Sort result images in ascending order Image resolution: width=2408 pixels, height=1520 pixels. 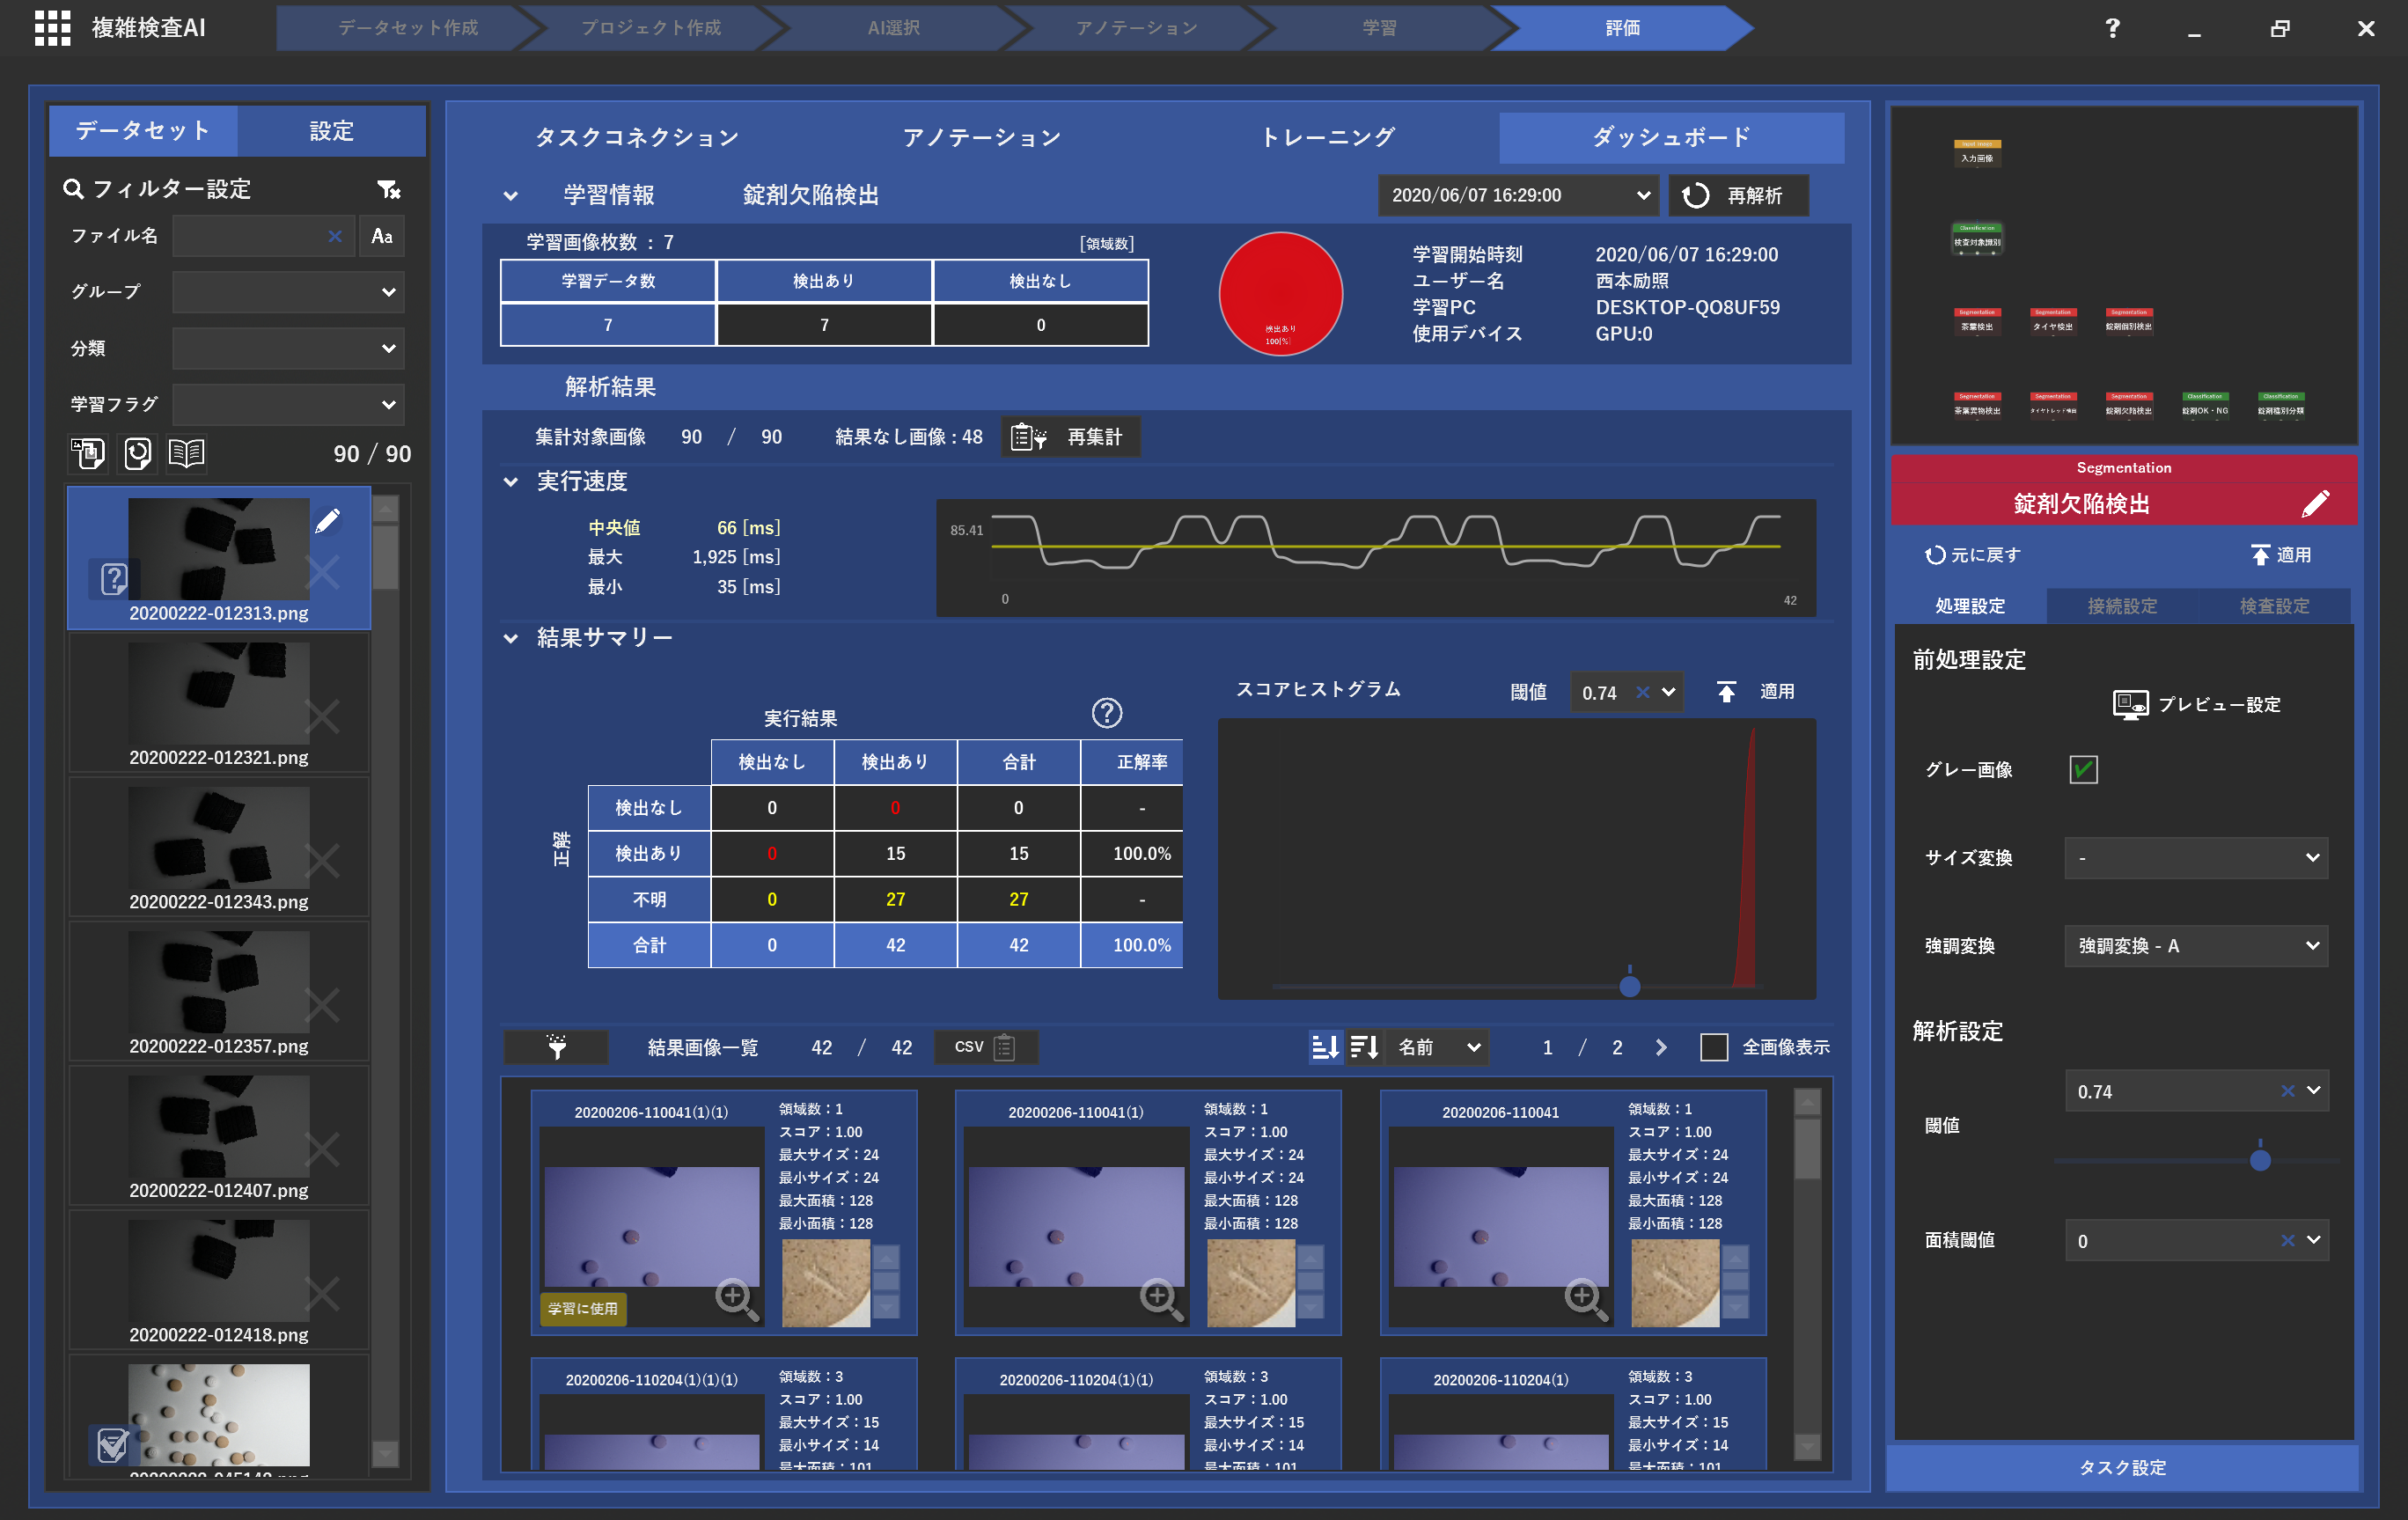tap(1325, 1047)
